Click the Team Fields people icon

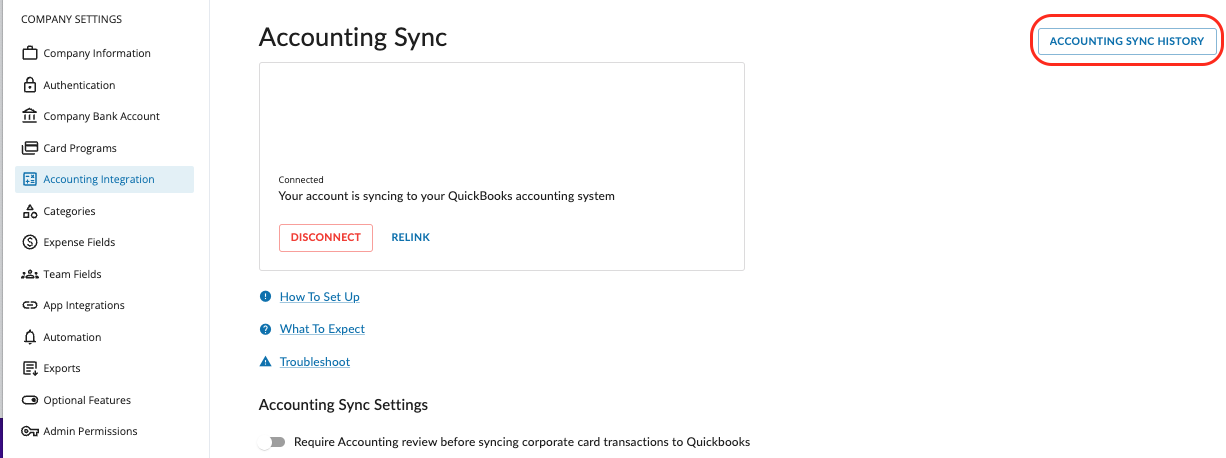(29, 274)
